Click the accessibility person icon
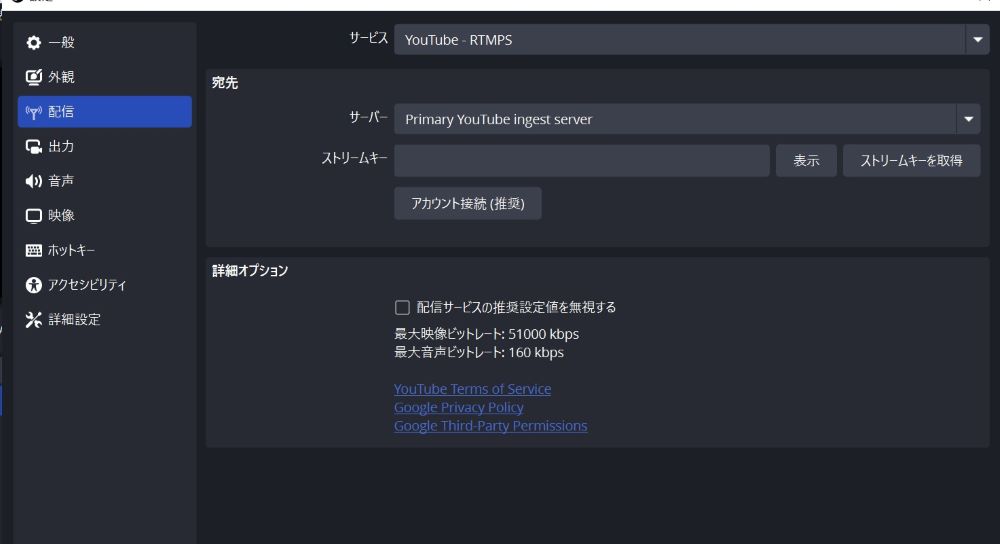Viewport: 1000px width, 544px height. click(33, 285)
